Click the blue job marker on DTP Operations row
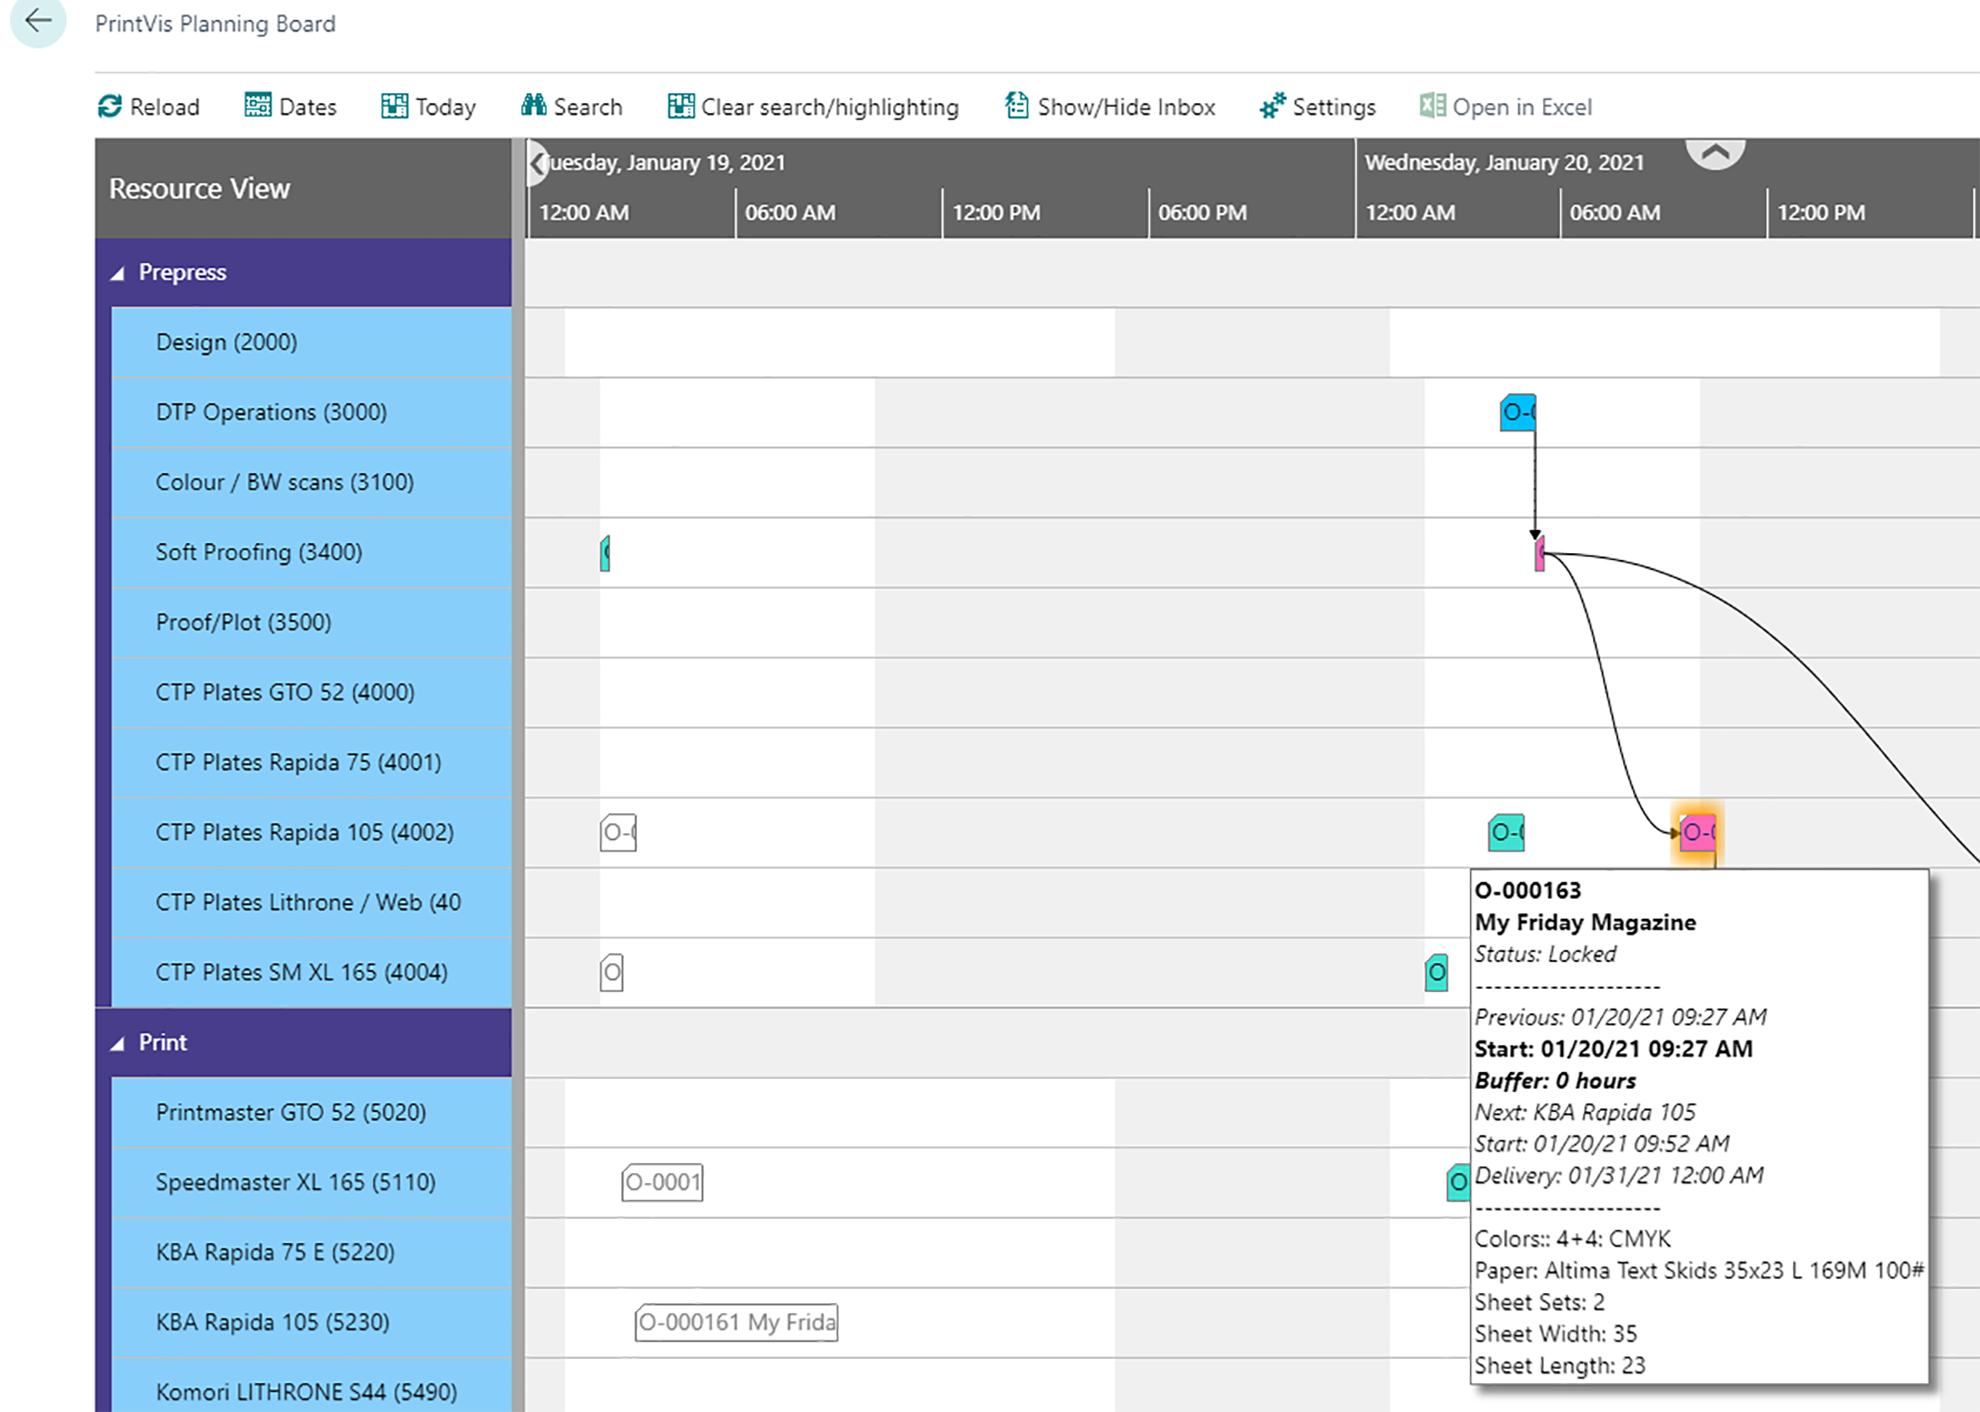Image resolution: width=1980 pixels, height=1412 pixels. pyautogui.click(x=1518, y=411)
